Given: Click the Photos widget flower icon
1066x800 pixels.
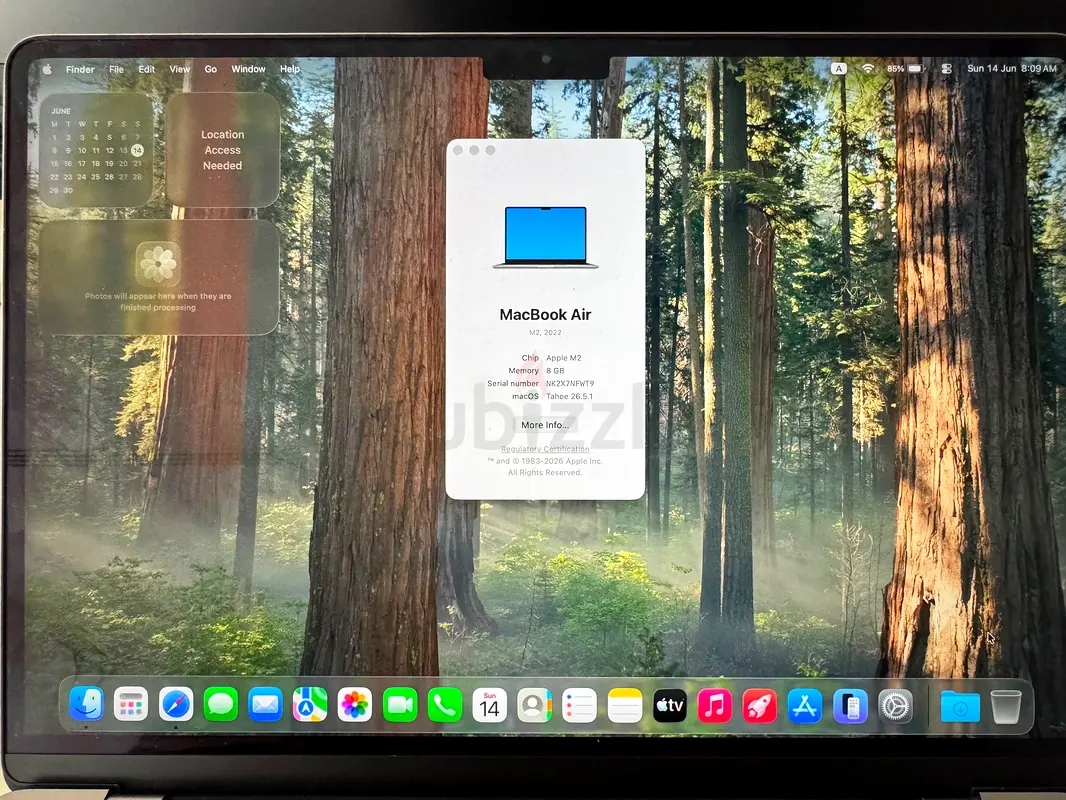Looking at the screenshot, I should point(158,263).
